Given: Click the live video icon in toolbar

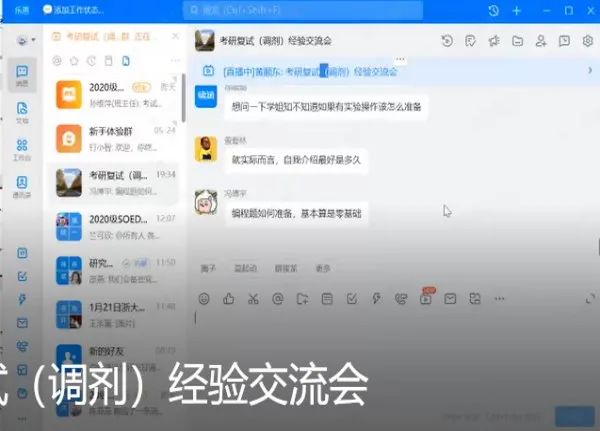Looking at the screenshot, I should click(426, 298).
